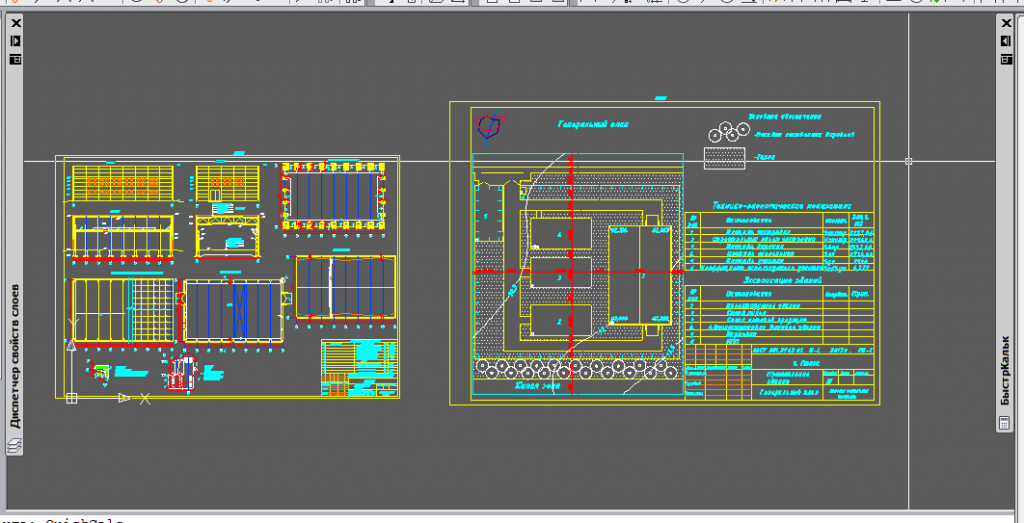Select the UCS origin icon in the drawing
Screen dimensions: 1024x523
click(x=72, y=398)
